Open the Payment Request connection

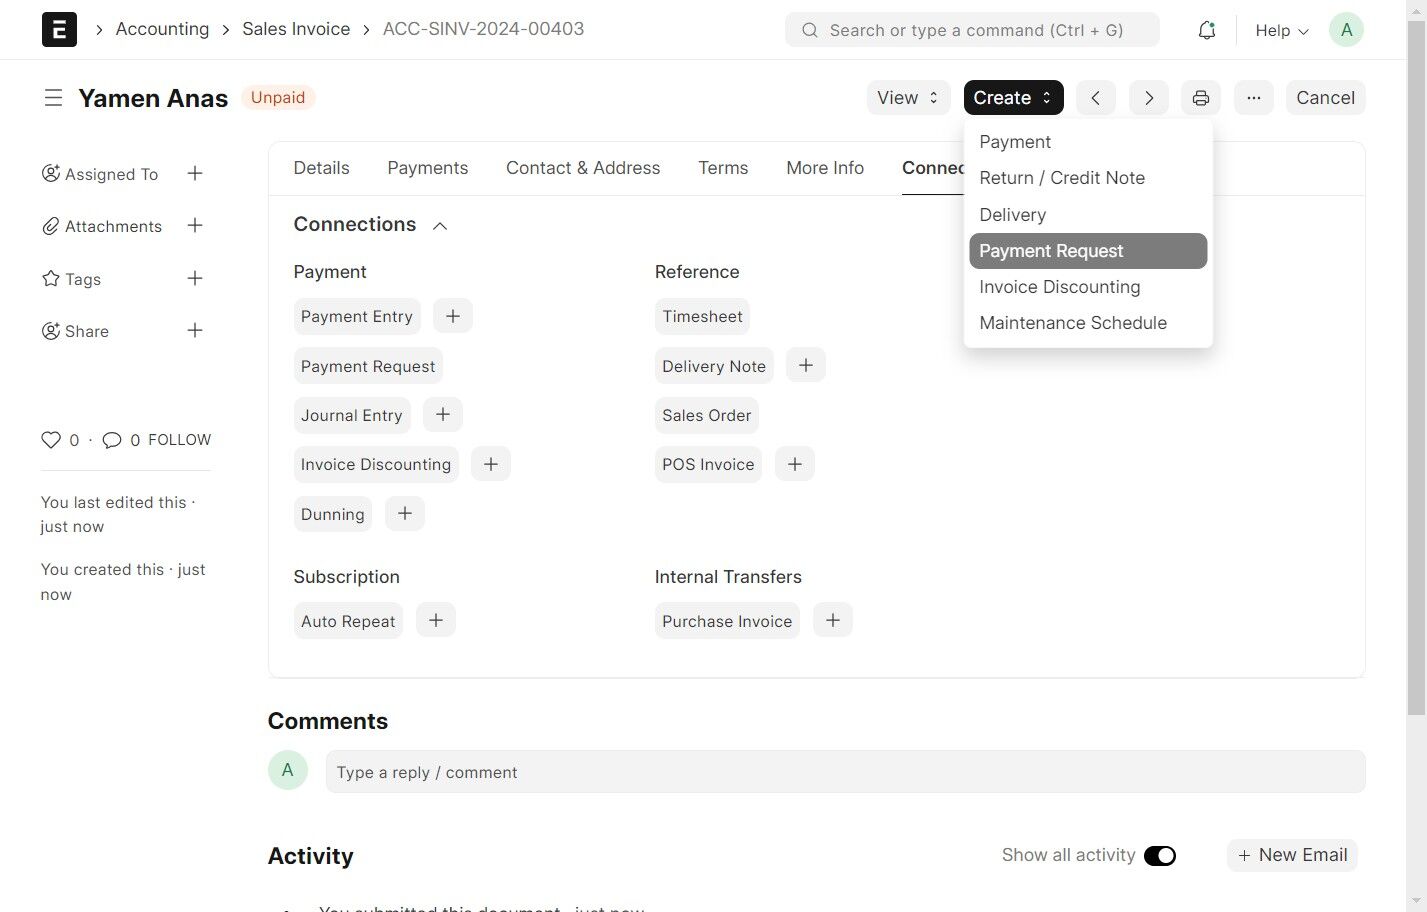coord(368,366)
